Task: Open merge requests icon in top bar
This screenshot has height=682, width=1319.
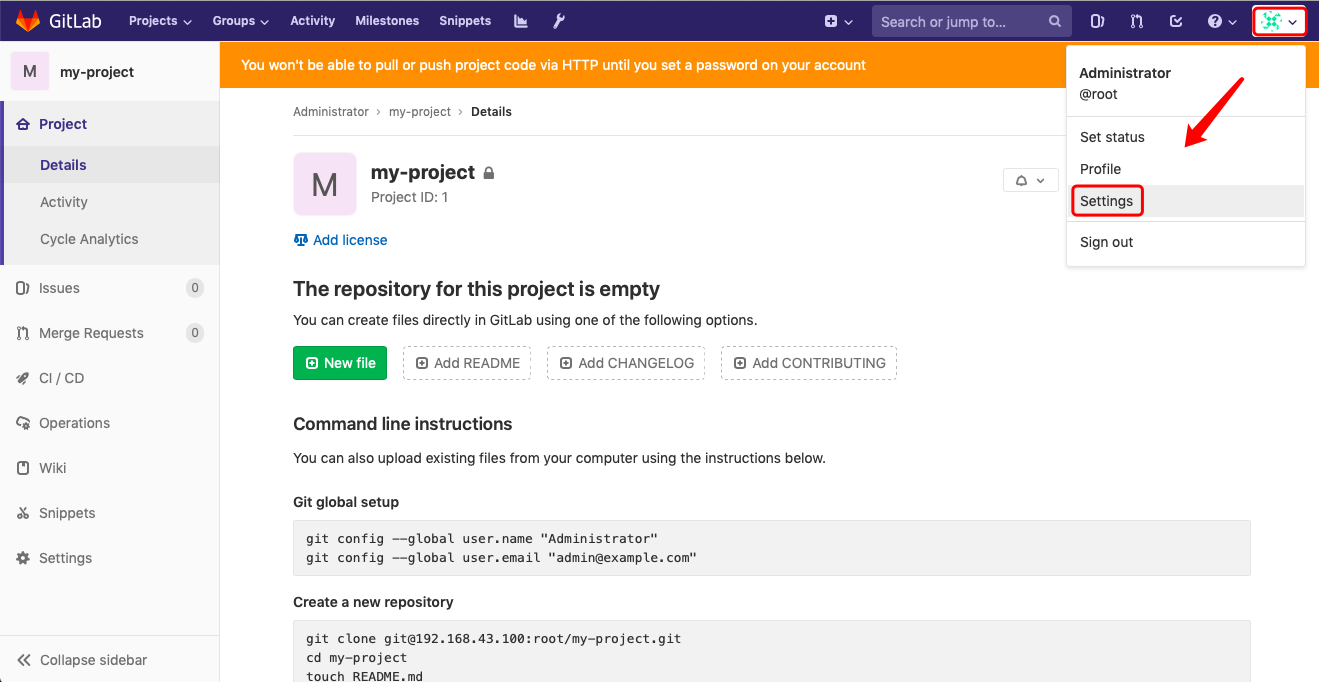Action: click(x=1137, y=21)
